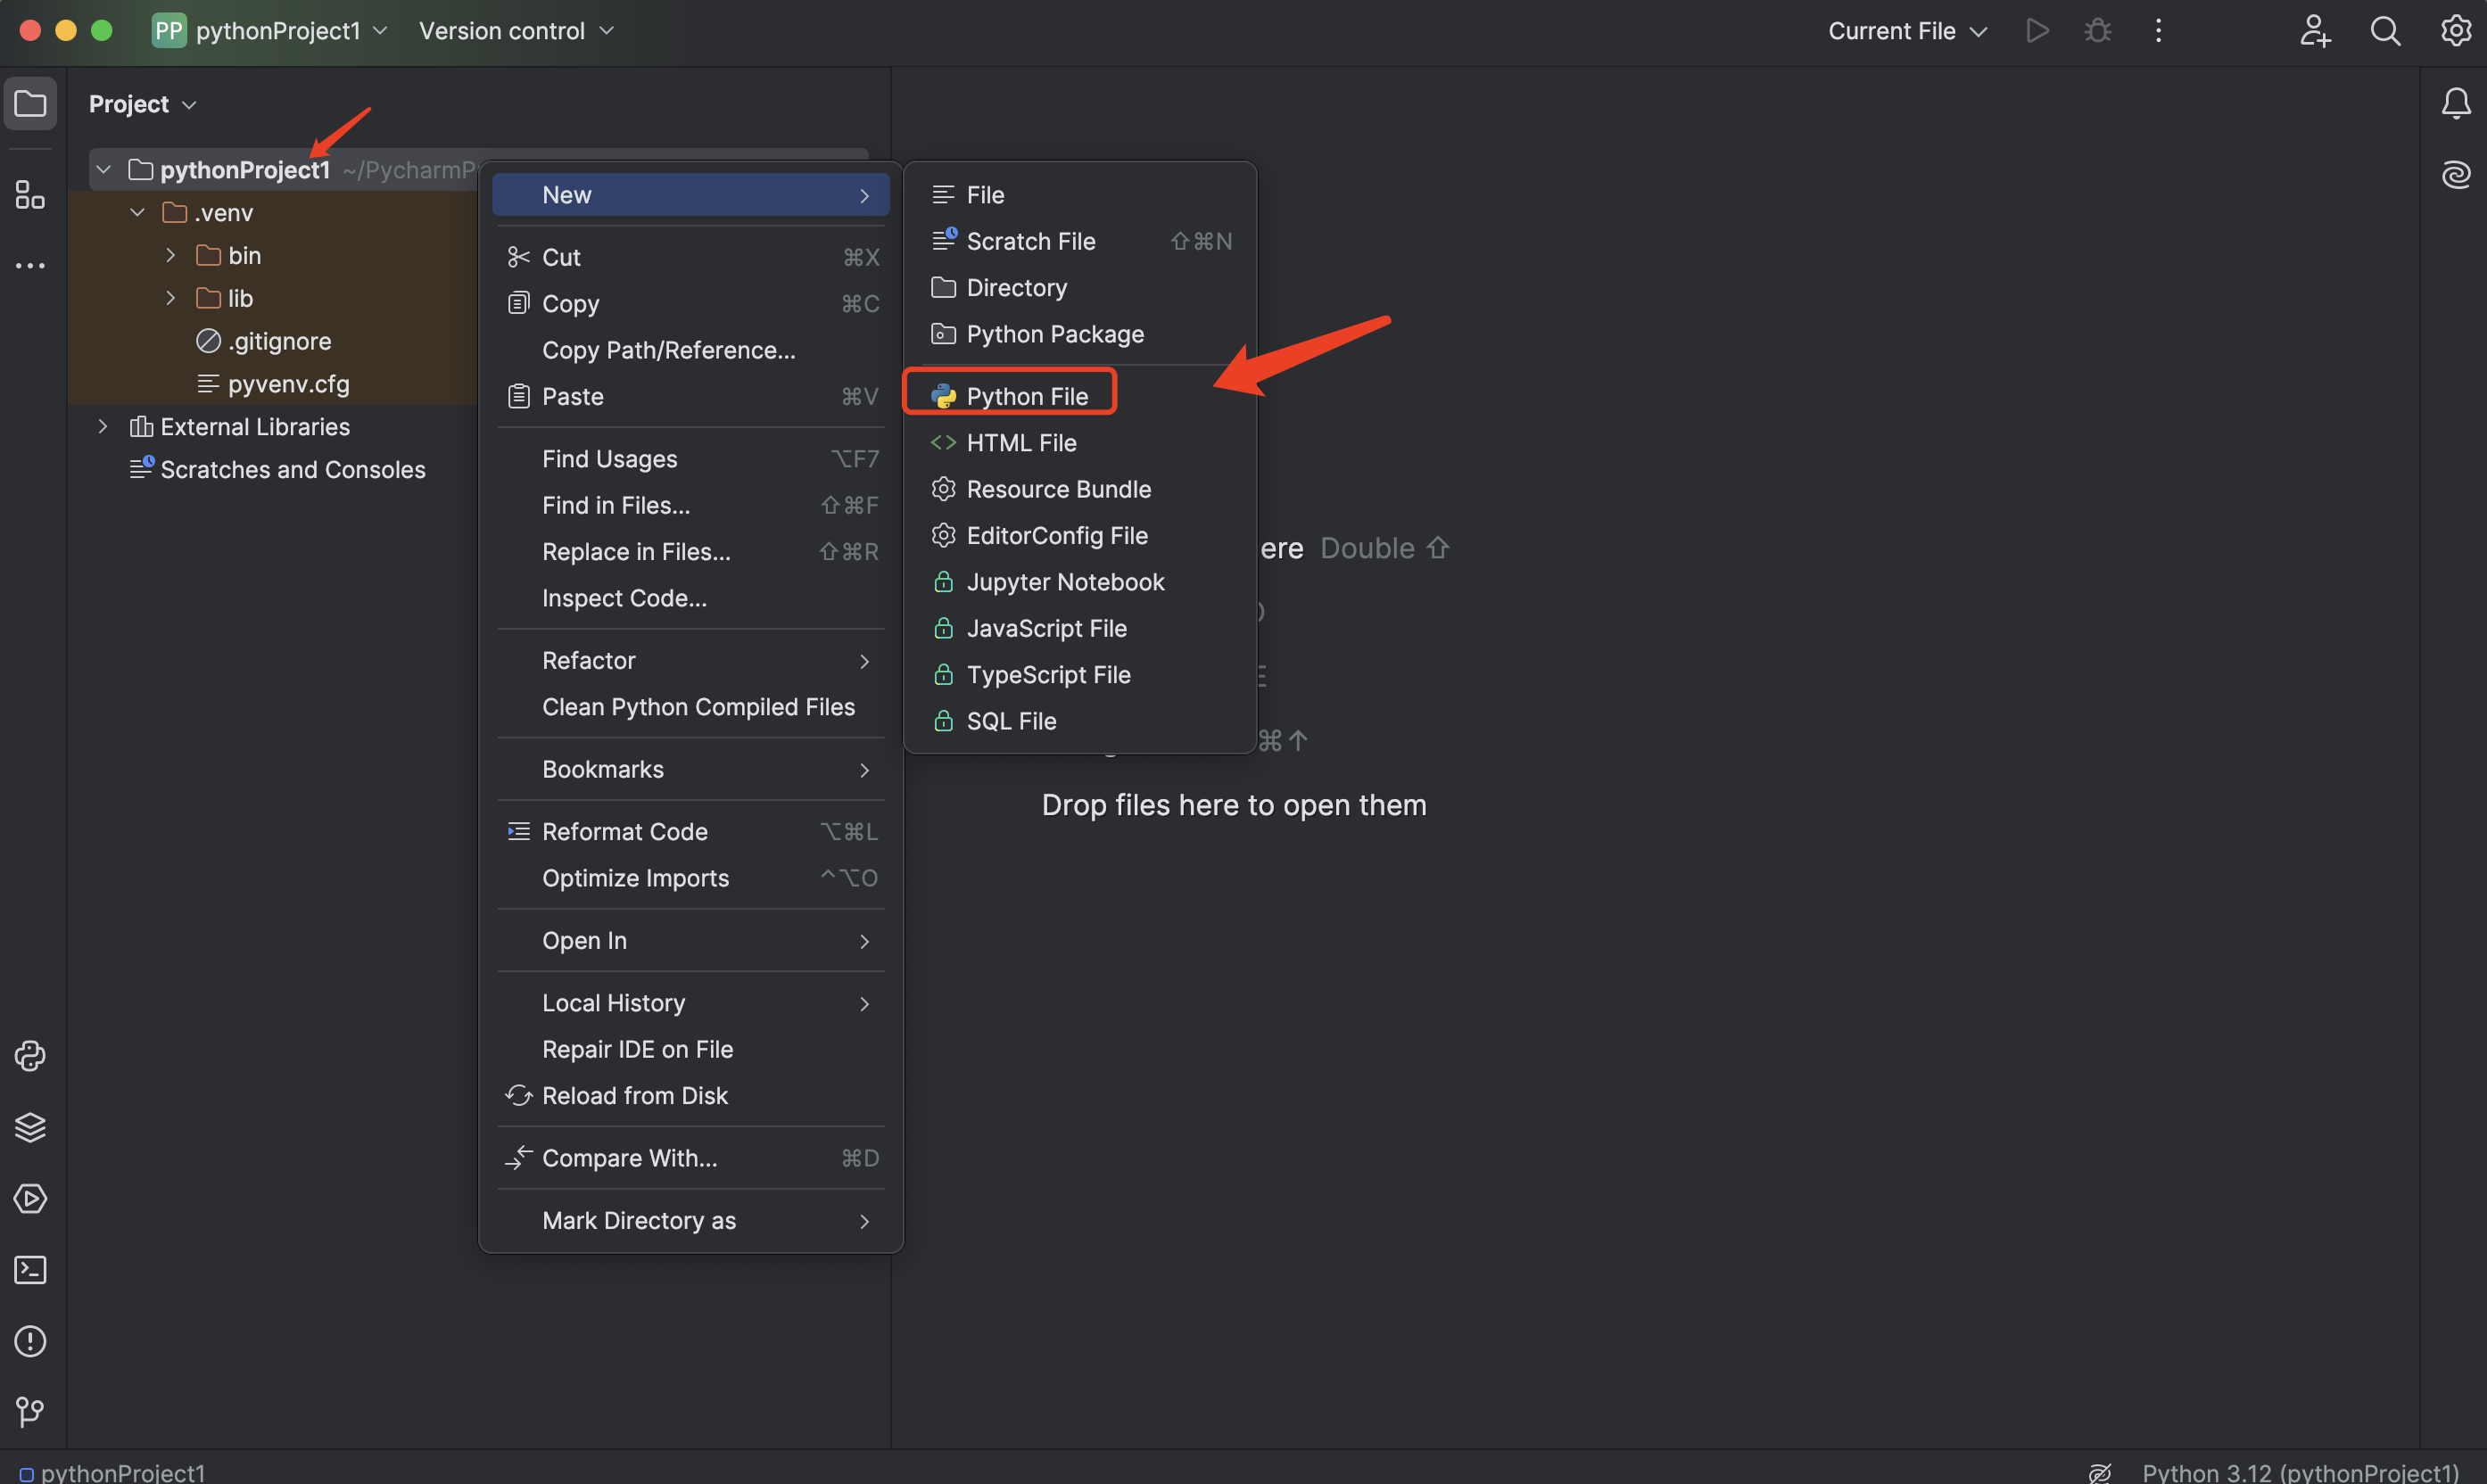Choose Paste from context menu

coord(691,397)
